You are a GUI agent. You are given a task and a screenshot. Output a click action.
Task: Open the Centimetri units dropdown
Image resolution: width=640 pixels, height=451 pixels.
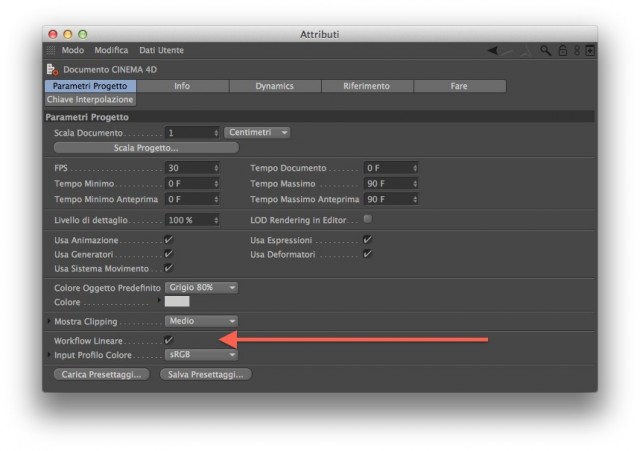(258, 132)
